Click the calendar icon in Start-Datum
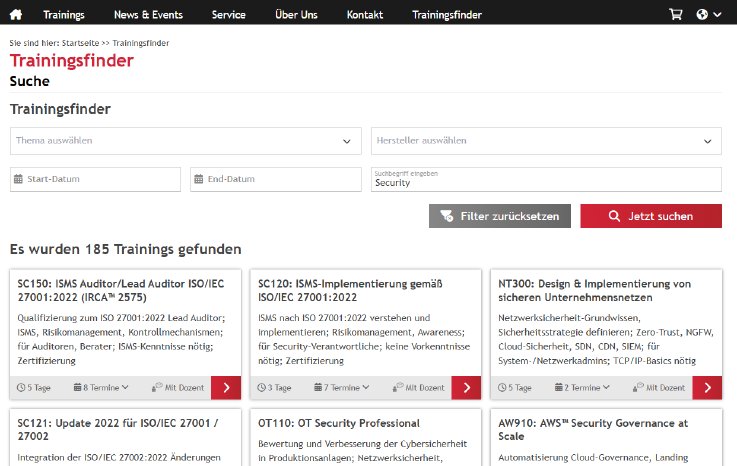Screen dimensions: 737x466 tap(18, 179)
